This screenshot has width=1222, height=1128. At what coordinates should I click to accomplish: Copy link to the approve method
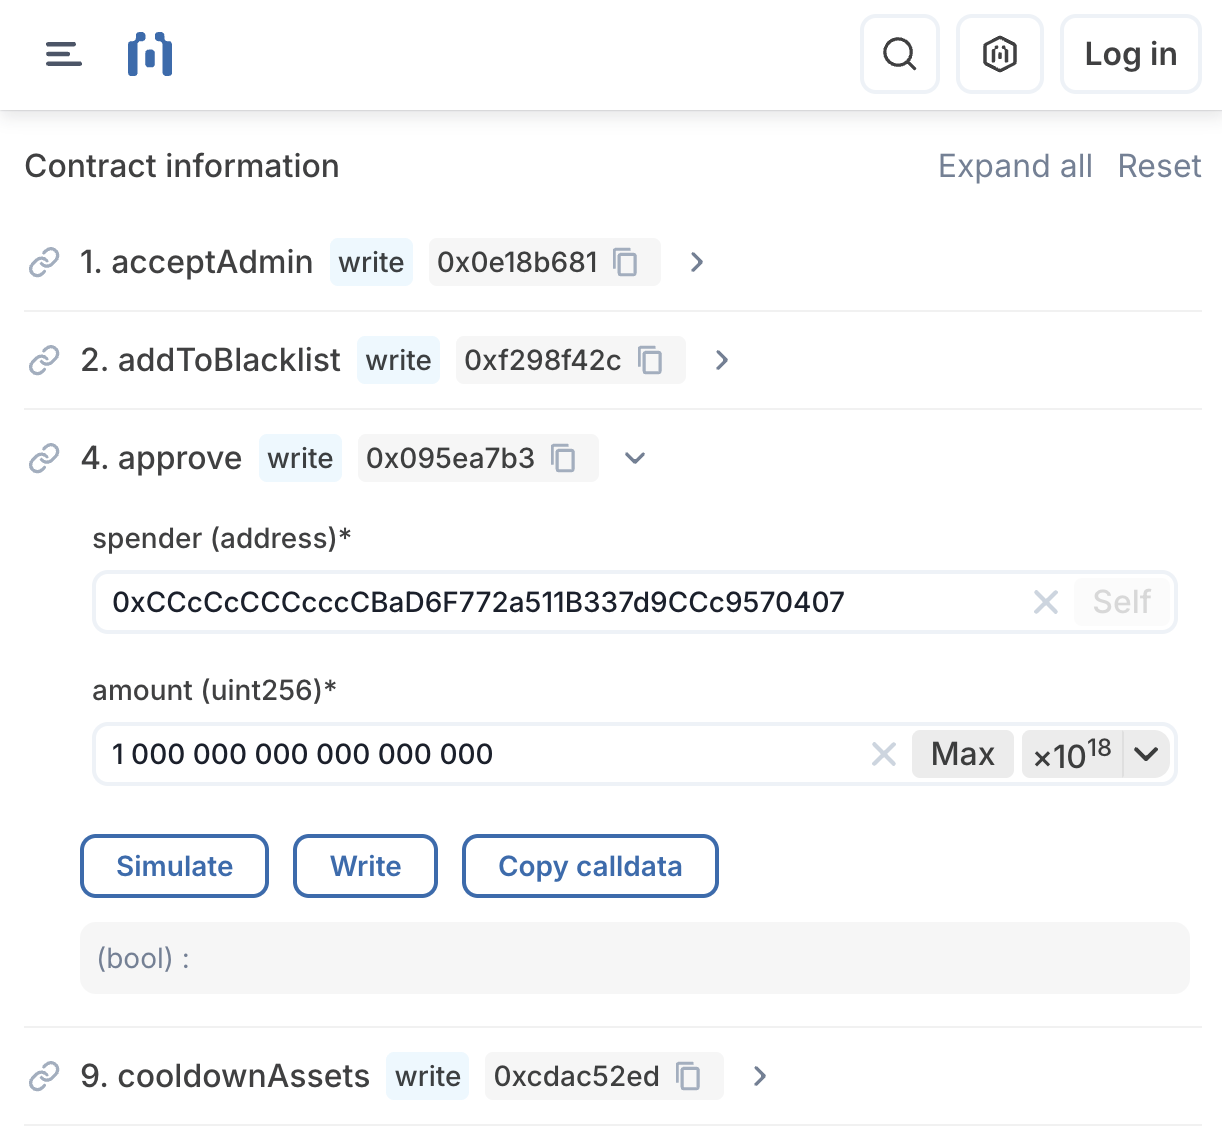(44, 458)
